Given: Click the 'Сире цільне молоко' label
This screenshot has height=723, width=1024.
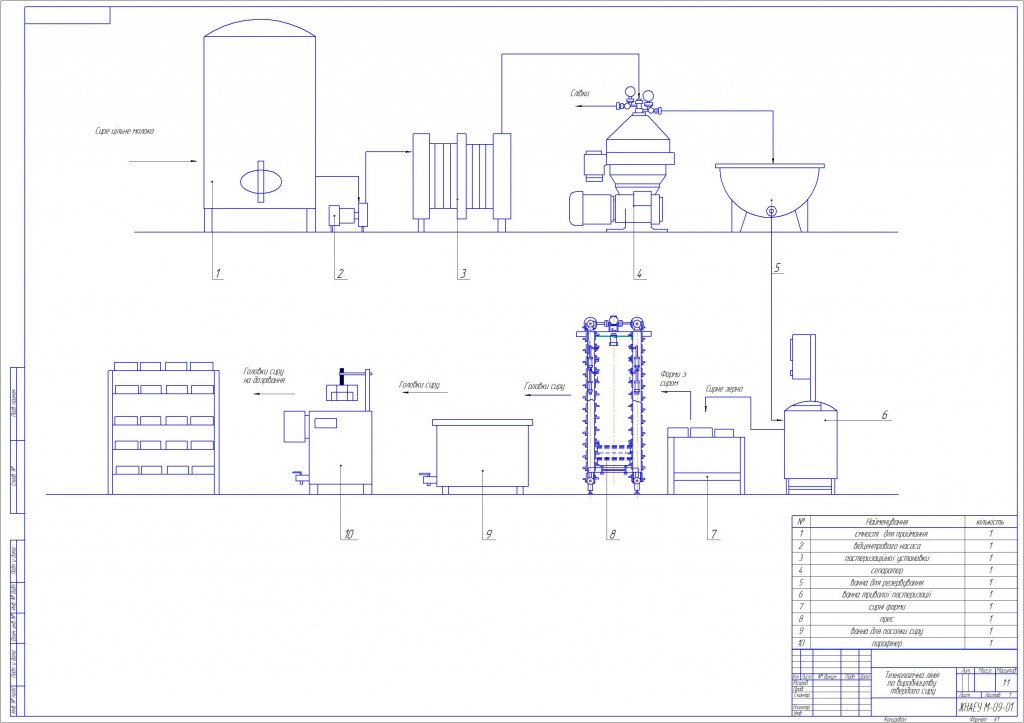Looking at the screenshot, I should pyautogui.click(x=125, y=131).
